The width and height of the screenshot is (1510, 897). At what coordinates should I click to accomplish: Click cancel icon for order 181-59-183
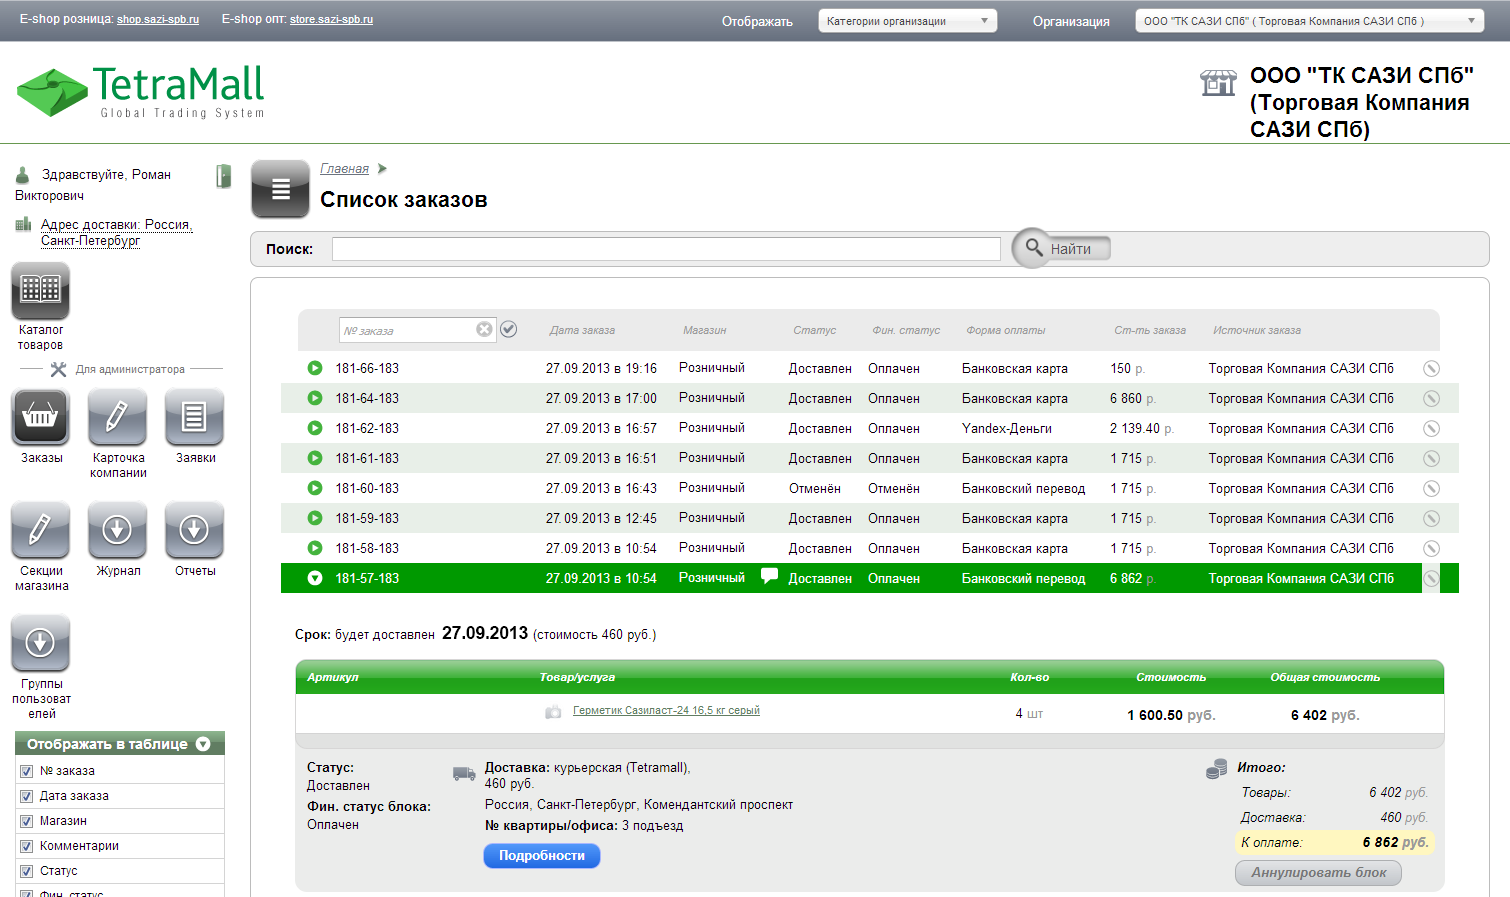(1431, 518)
